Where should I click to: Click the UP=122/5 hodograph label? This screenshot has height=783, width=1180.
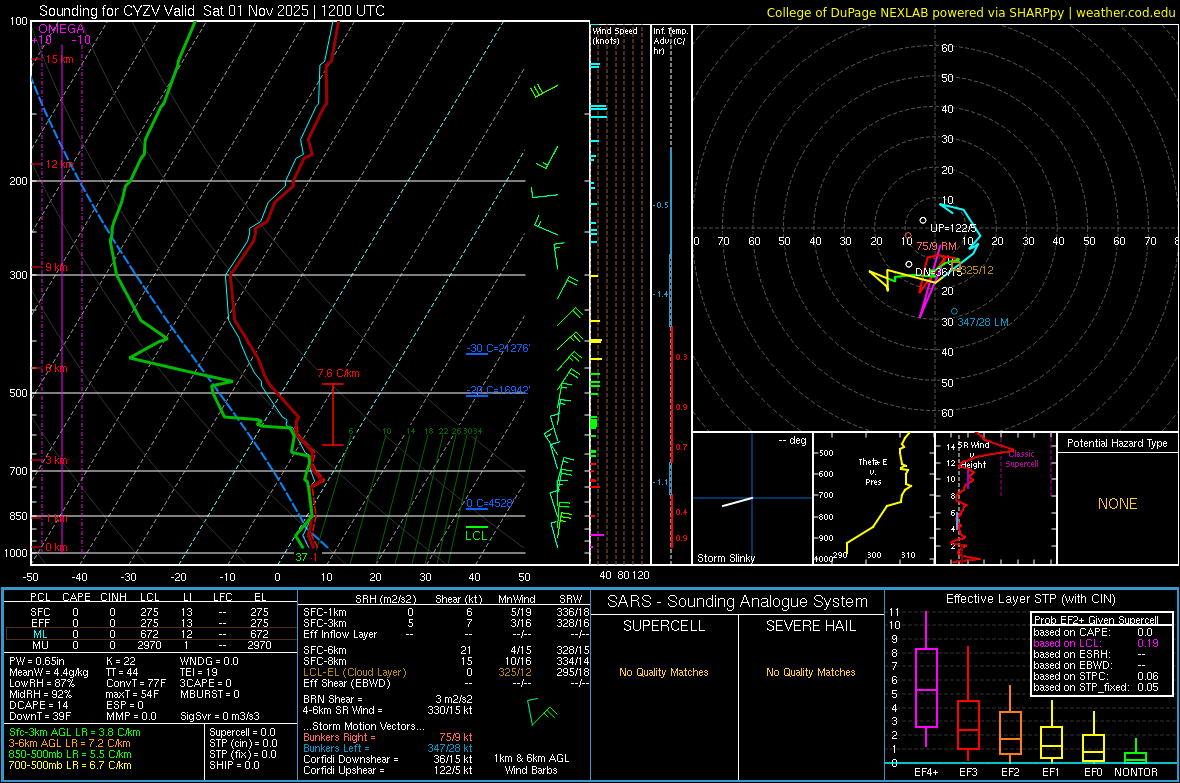pos(953,228)
